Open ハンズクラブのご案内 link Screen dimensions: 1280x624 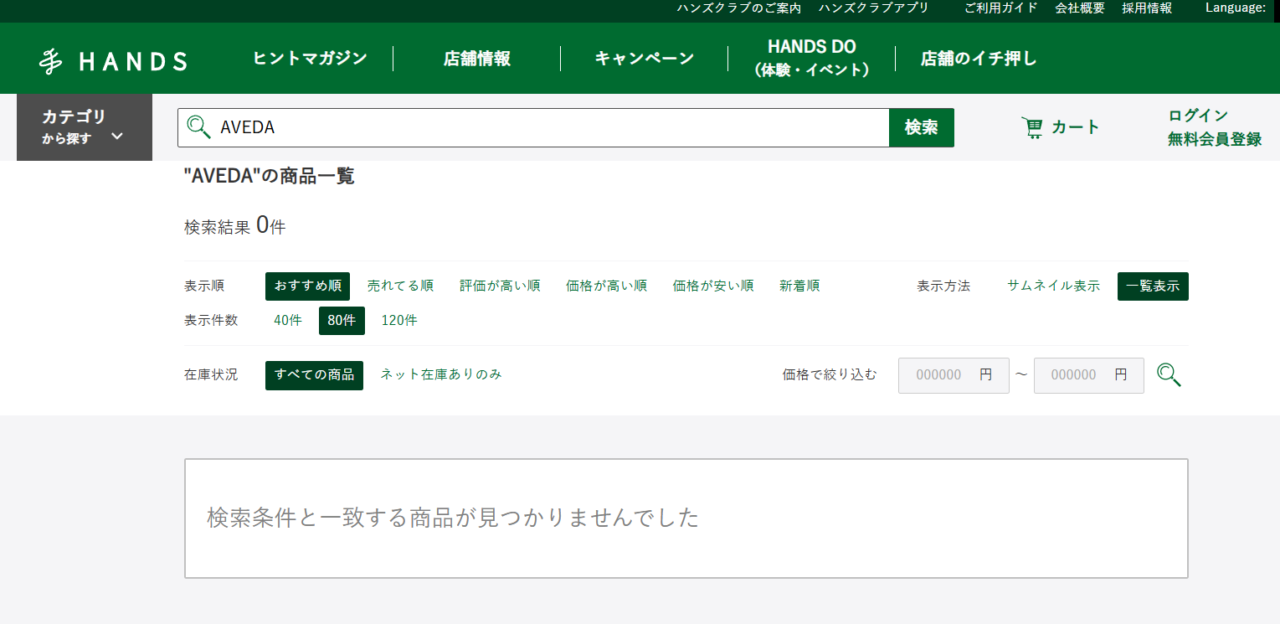[739, 8]
